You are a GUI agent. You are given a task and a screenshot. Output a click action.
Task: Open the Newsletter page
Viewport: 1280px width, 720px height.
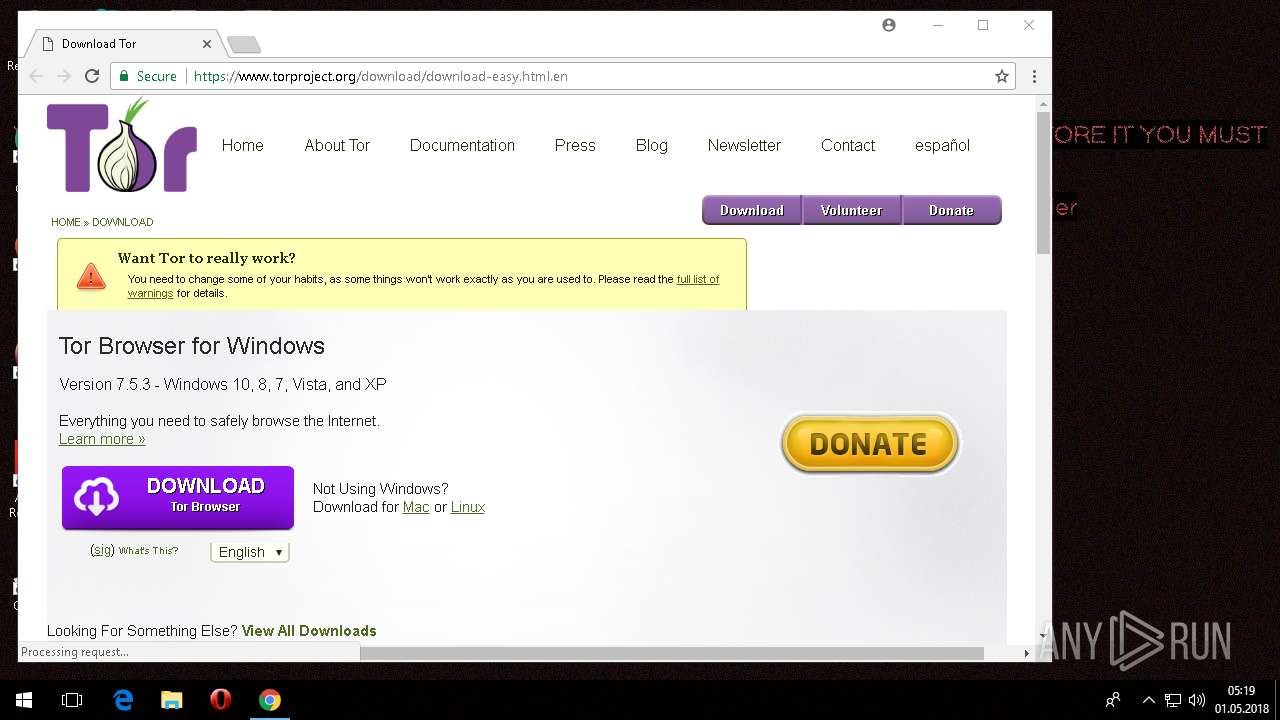(x=744, y=145)
